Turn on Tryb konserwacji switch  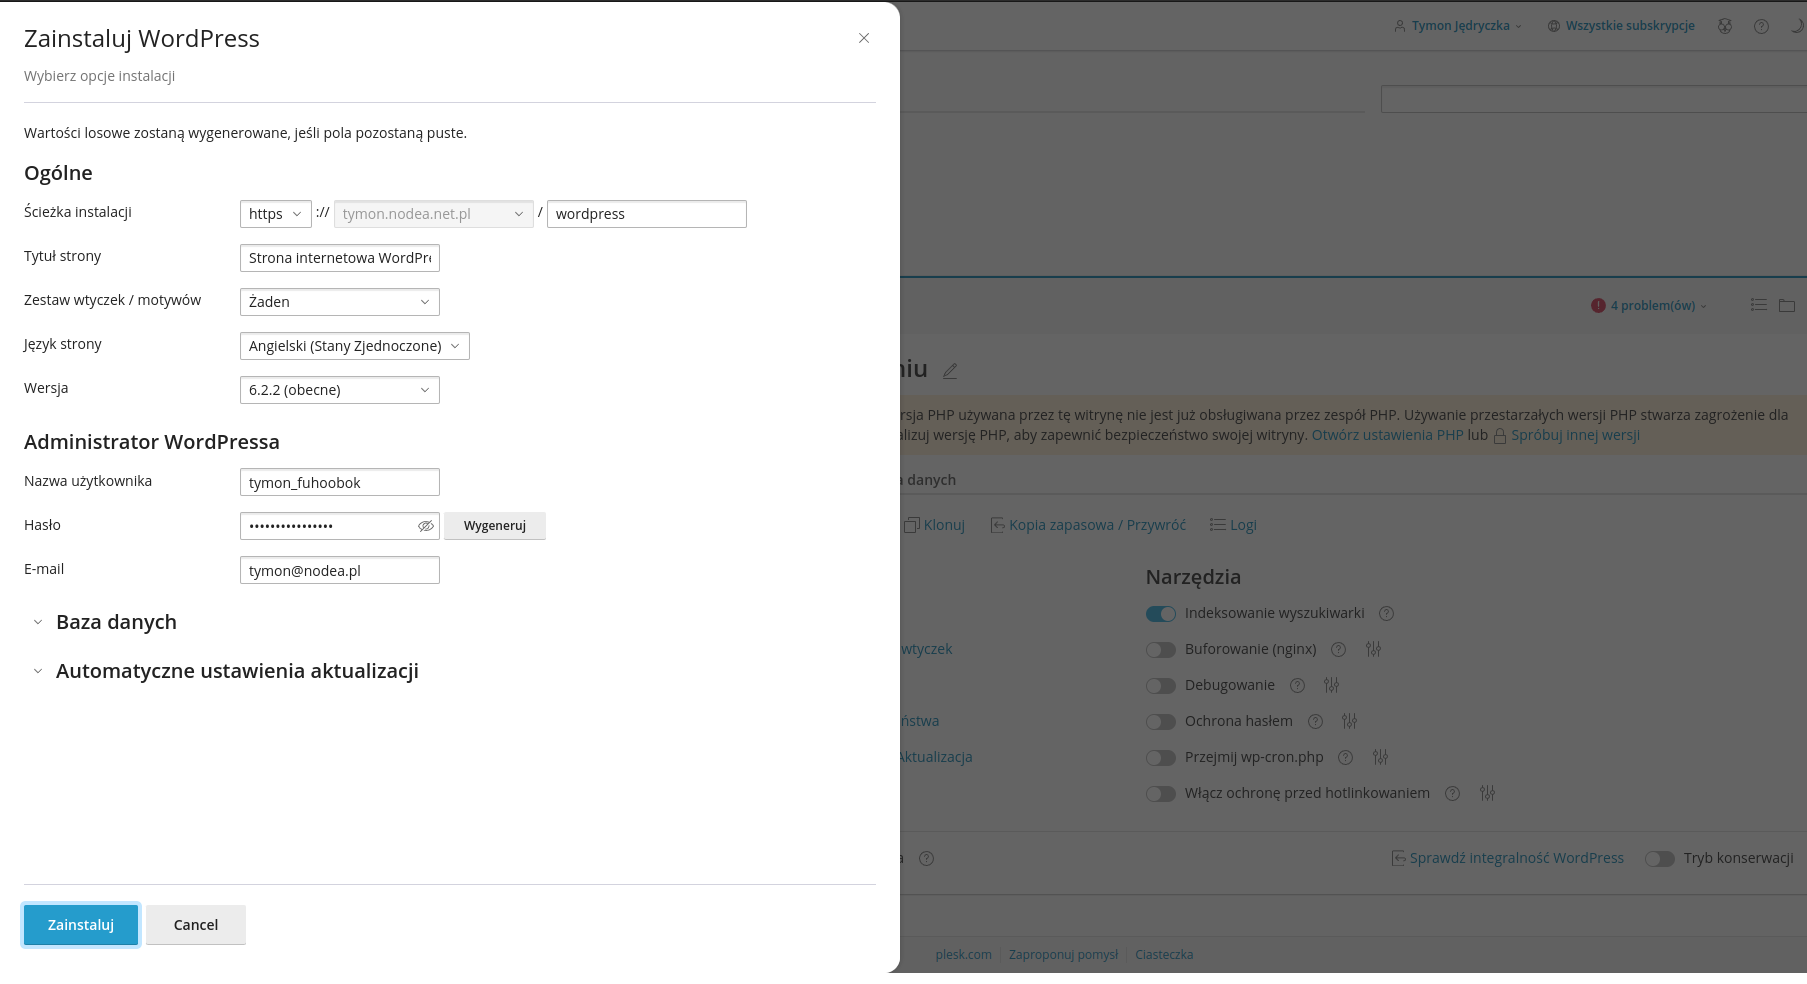(x=1659, y=859)
